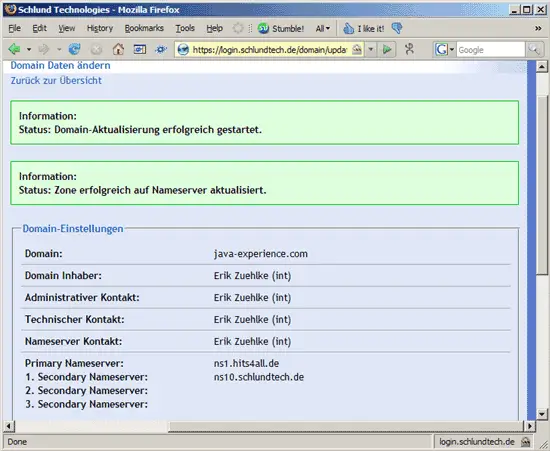Image resolution: width=550 pixels, height=451 pixels.
Task: Click Erik Zuehlke in Nameserver Kontakt row
Action: [252, 341]
